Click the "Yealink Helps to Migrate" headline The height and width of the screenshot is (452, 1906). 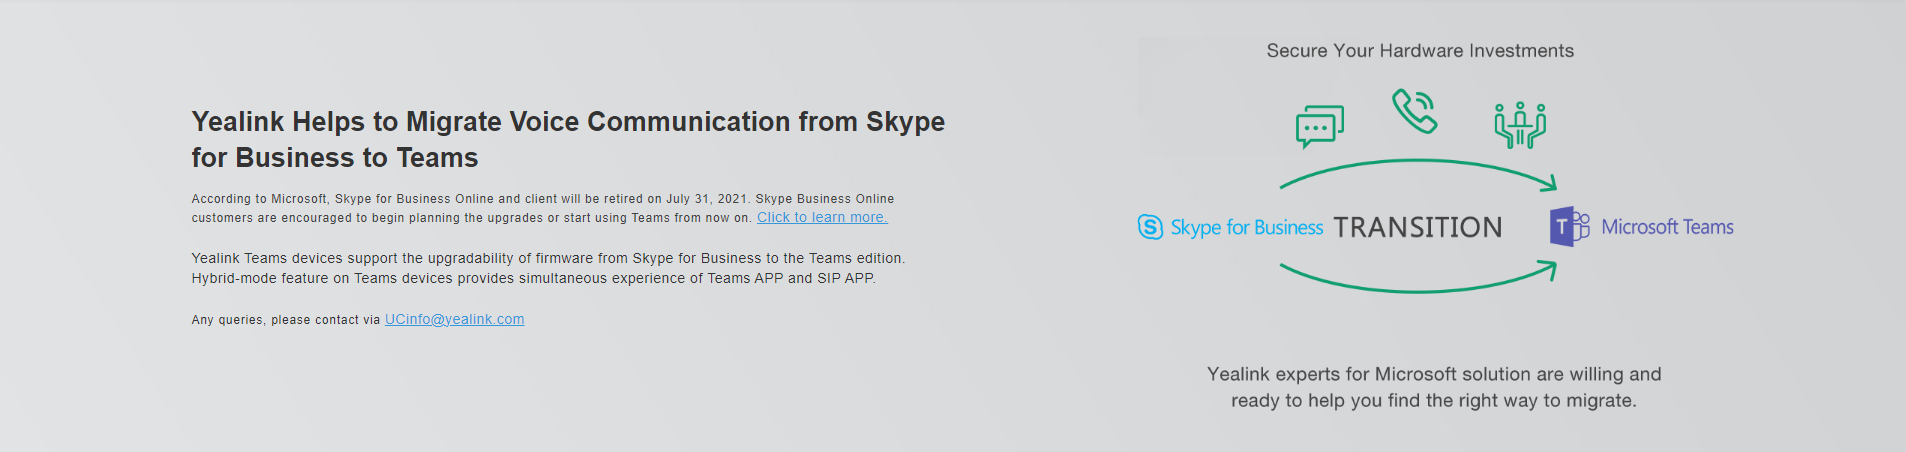(568, 139)
